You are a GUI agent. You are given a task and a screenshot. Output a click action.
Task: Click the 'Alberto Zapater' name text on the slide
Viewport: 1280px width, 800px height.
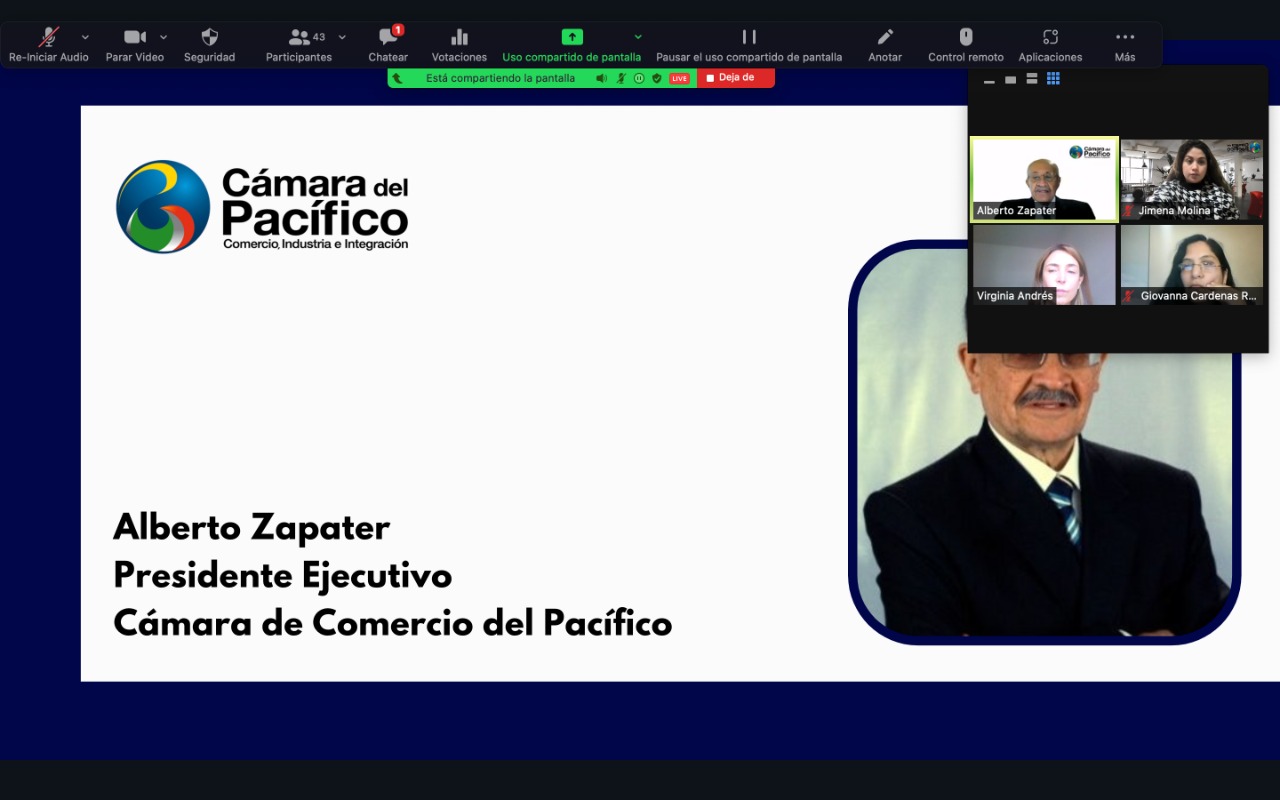[x=252, y=527]
